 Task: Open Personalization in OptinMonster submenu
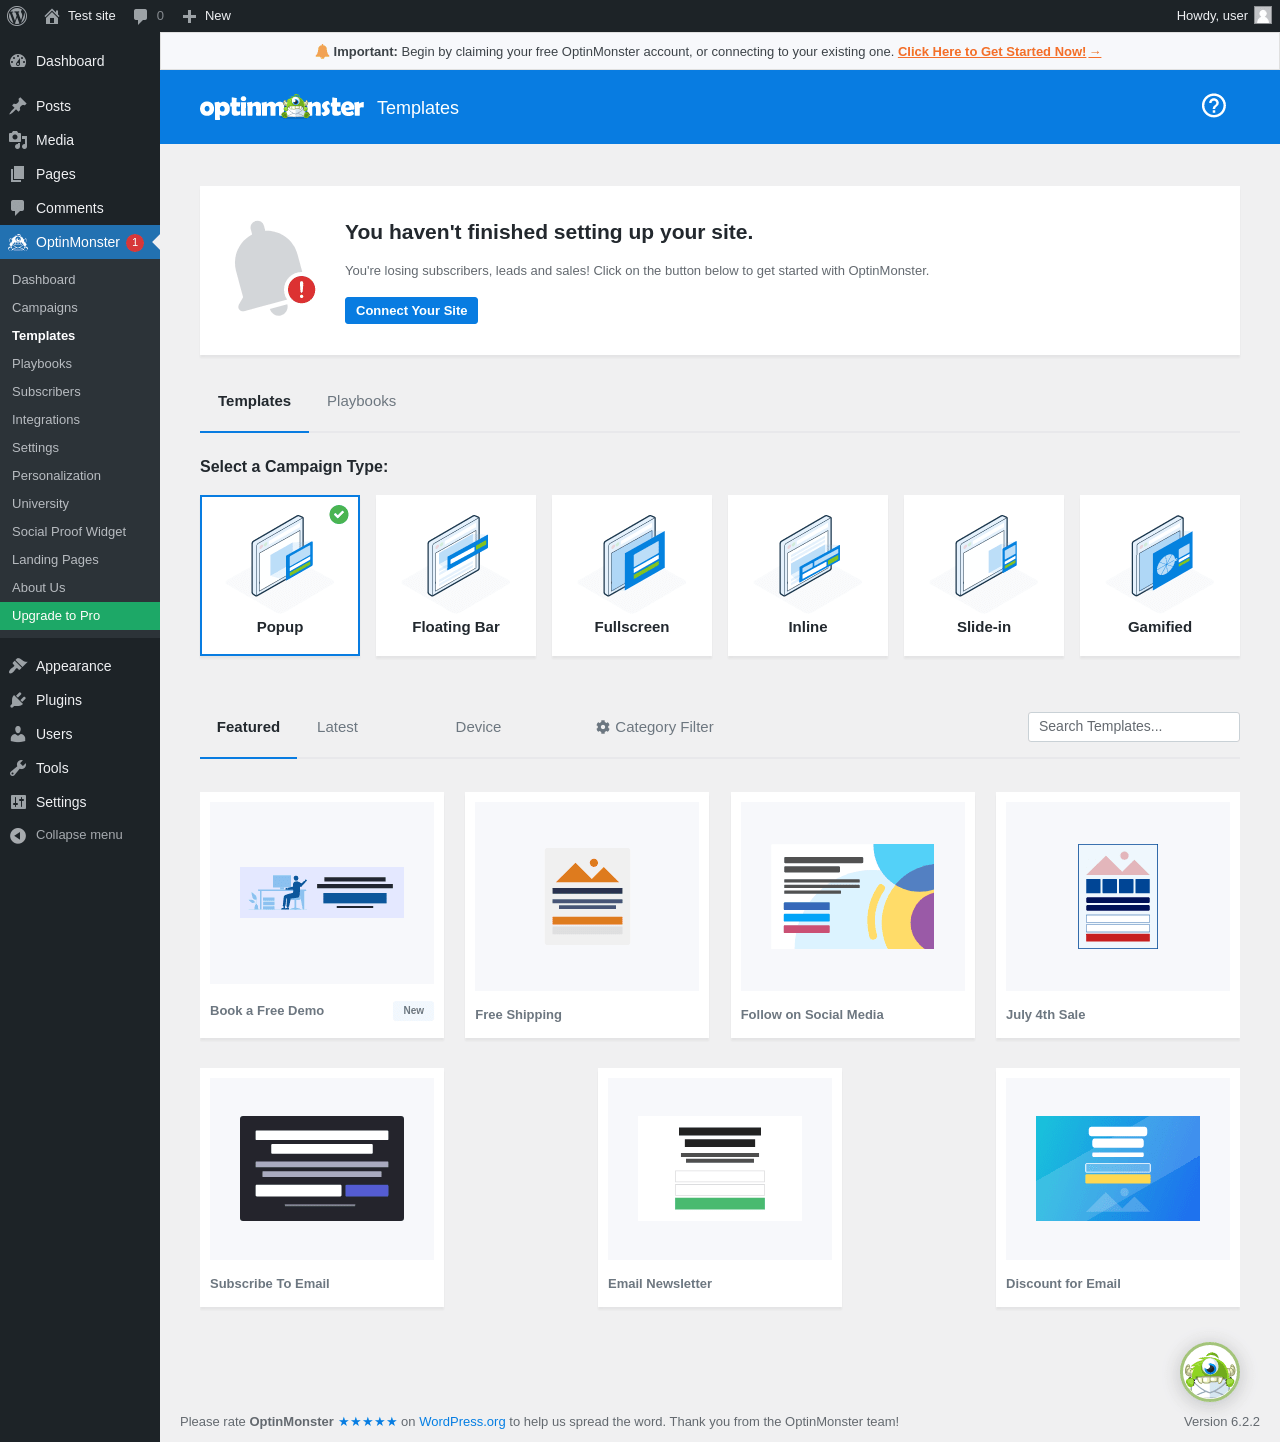pos(56,476)
